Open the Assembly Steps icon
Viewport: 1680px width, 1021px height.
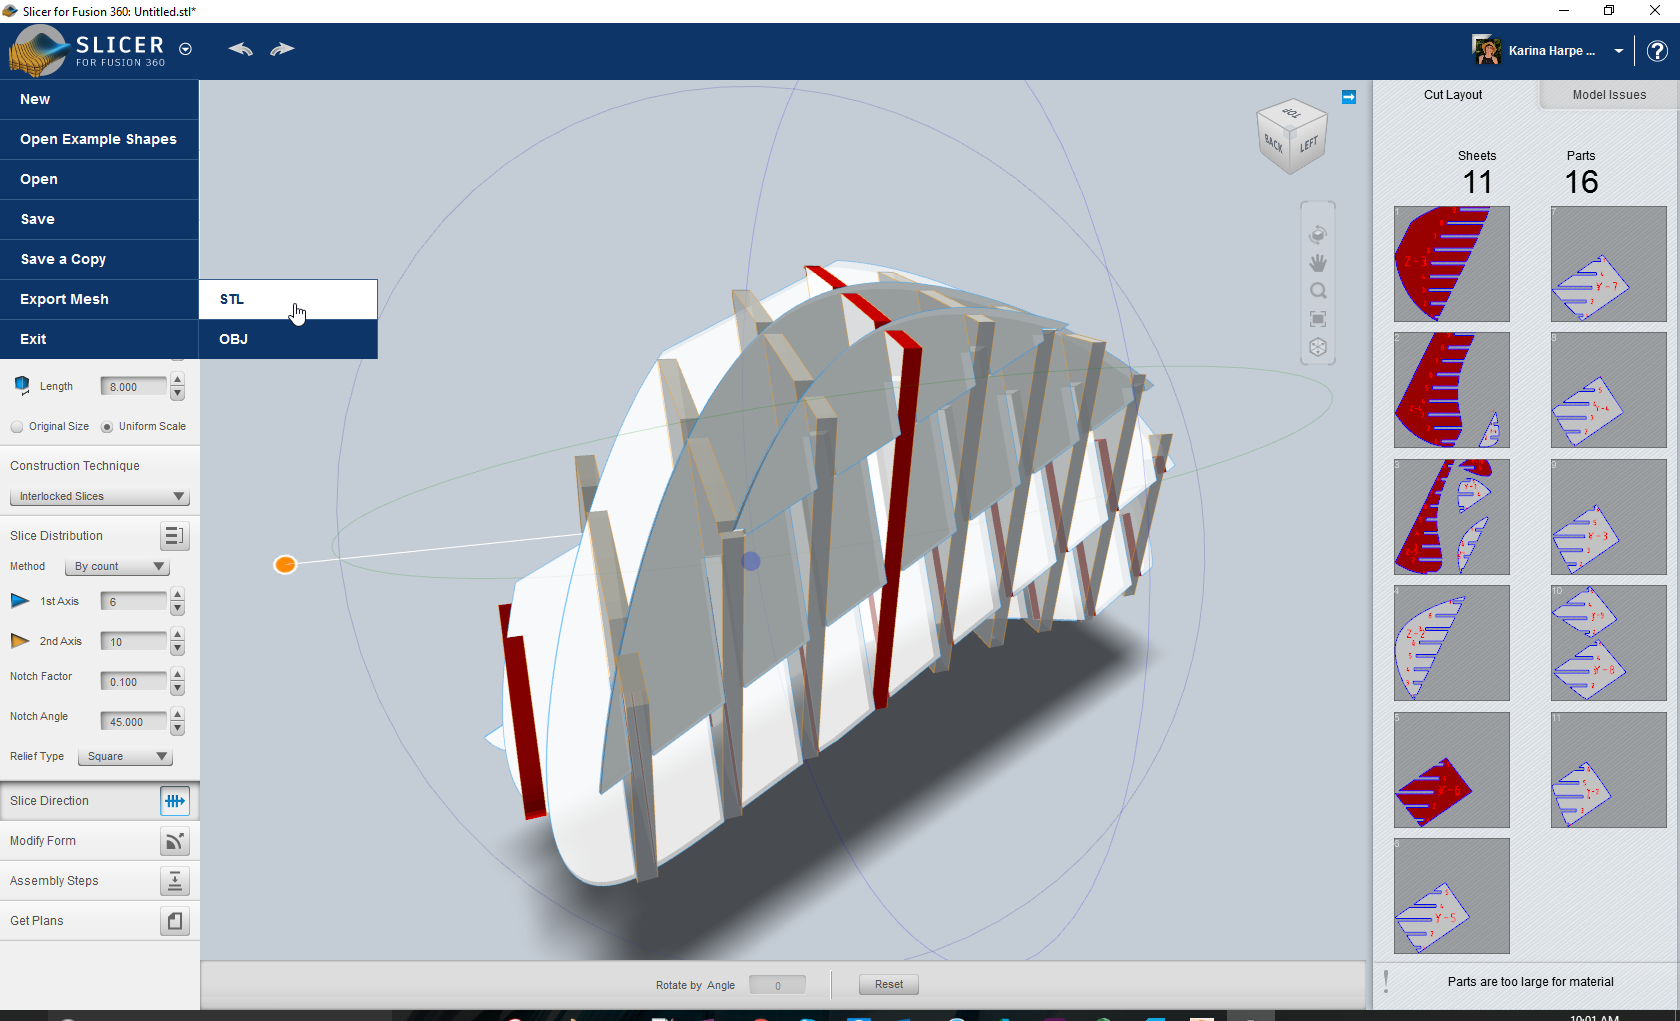pyautogui.click(x=174, y=881)
